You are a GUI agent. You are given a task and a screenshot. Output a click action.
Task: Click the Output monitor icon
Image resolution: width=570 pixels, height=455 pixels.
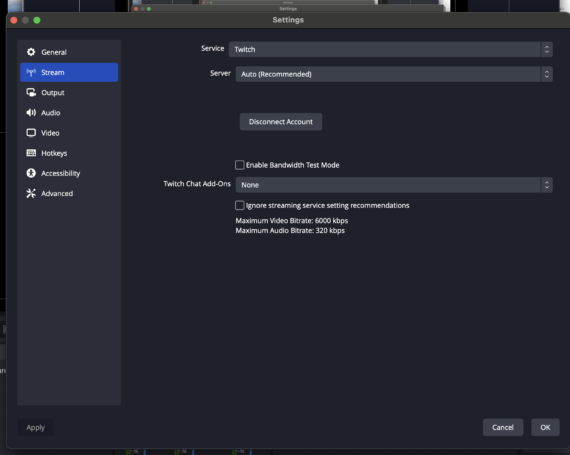coord(31,92)
